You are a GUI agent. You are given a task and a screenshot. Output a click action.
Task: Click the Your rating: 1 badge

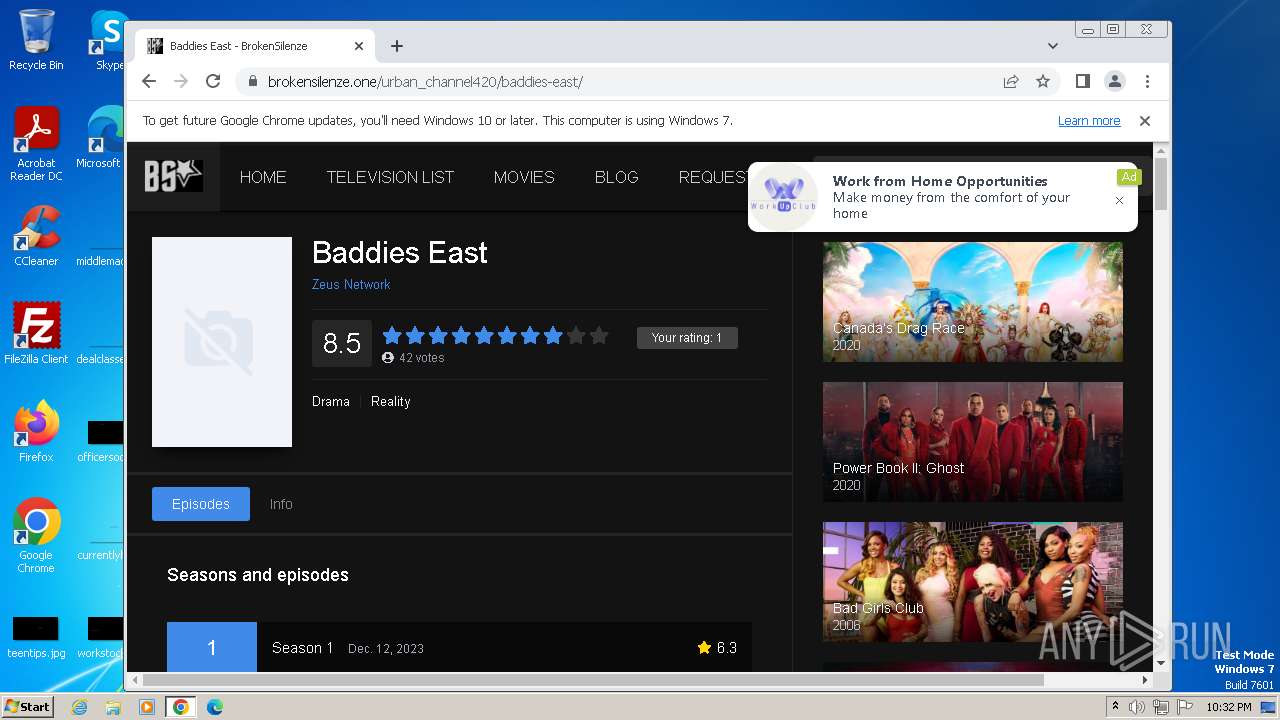(687, 338)
